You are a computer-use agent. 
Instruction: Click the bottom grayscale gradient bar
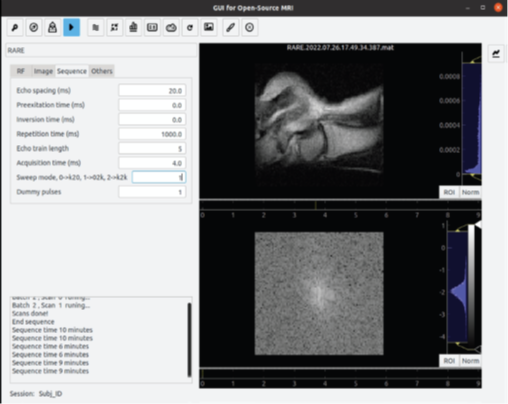471,286
